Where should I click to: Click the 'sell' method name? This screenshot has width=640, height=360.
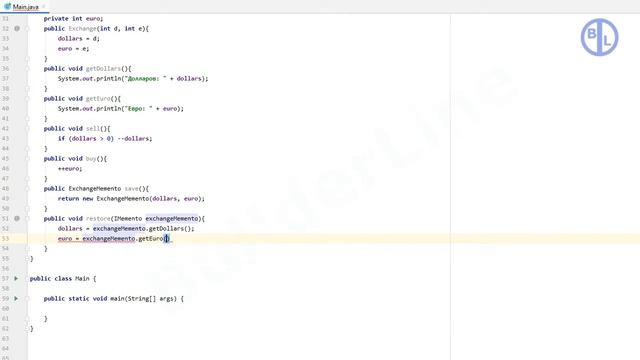[x=93, y=129]
